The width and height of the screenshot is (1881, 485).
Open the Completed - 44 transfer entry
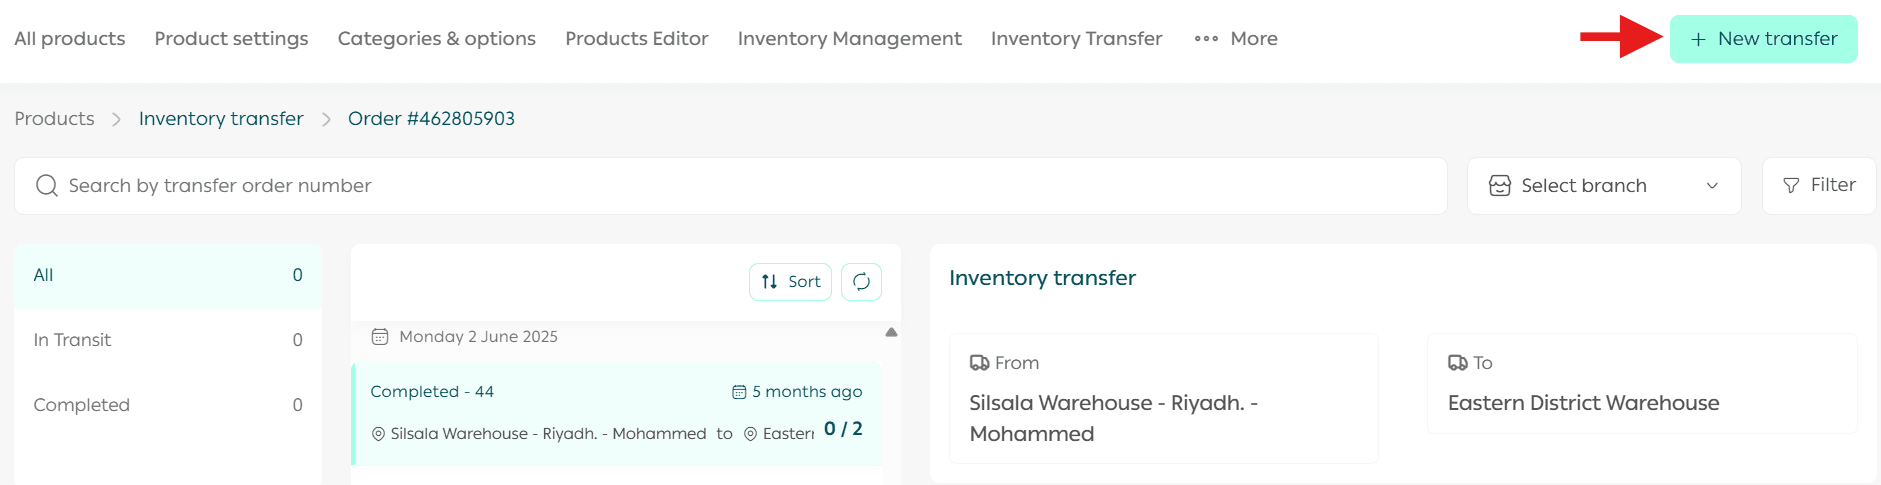point(616,413)
